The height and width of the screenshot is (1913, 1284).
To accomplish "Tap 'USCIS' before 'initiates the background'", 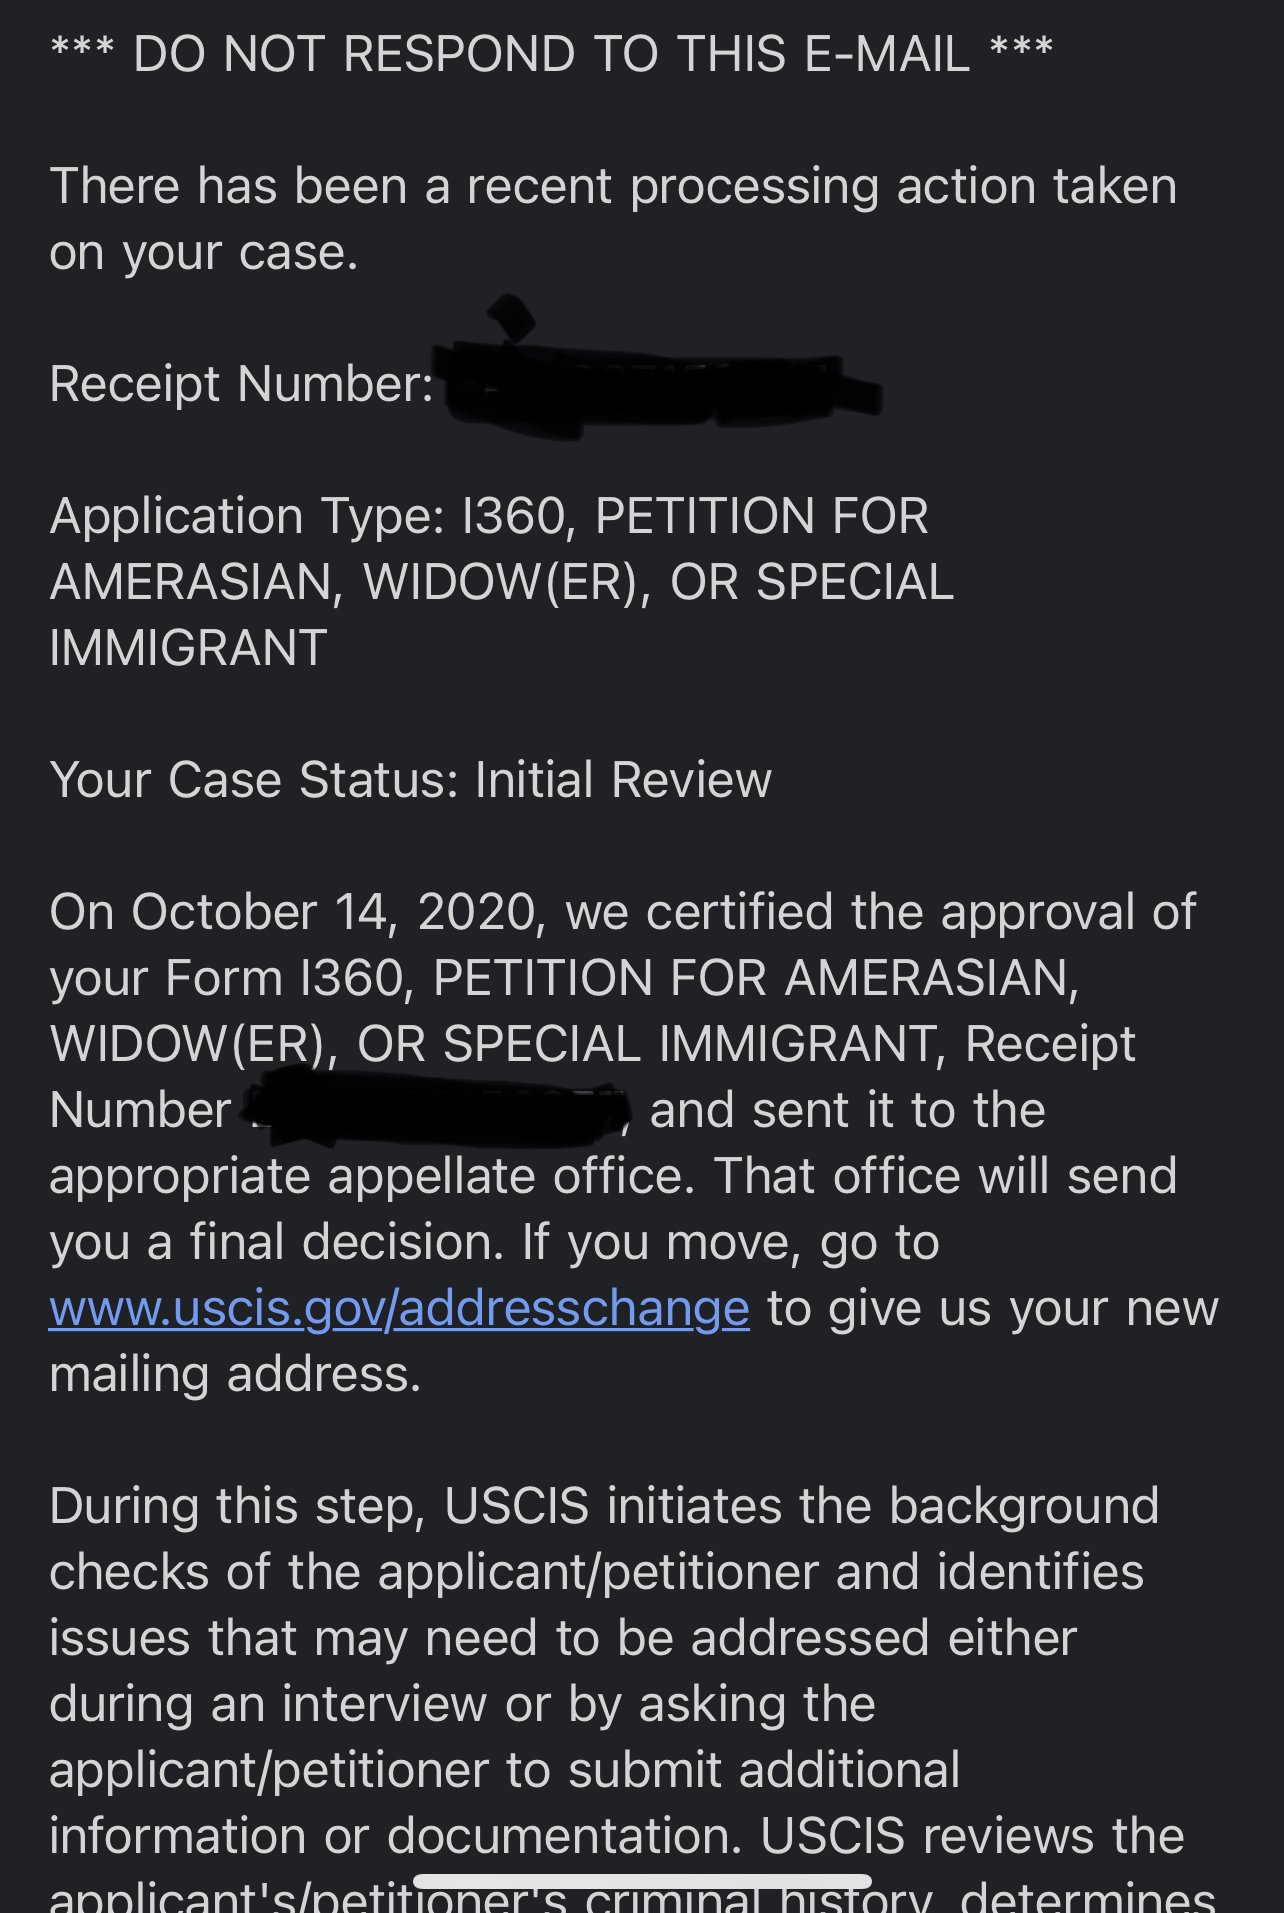I will click(516, 1506).
